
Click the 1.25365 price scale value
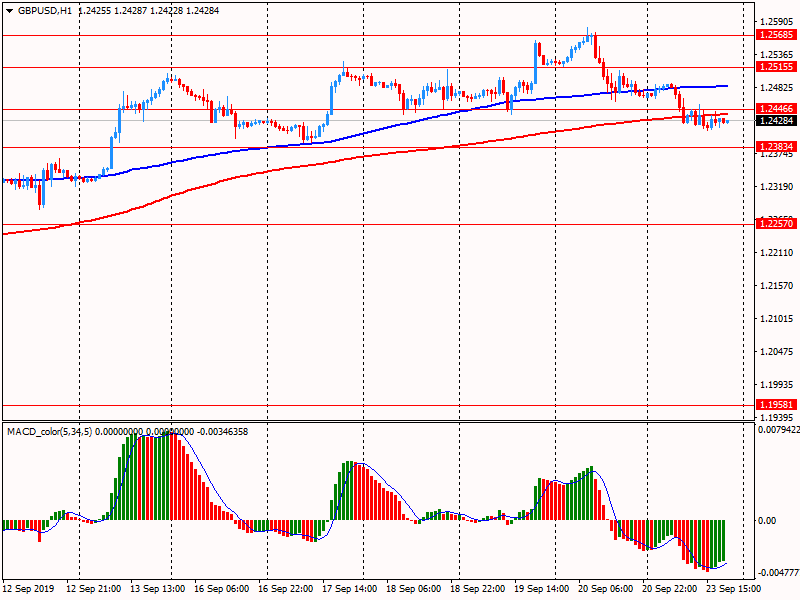777,55
